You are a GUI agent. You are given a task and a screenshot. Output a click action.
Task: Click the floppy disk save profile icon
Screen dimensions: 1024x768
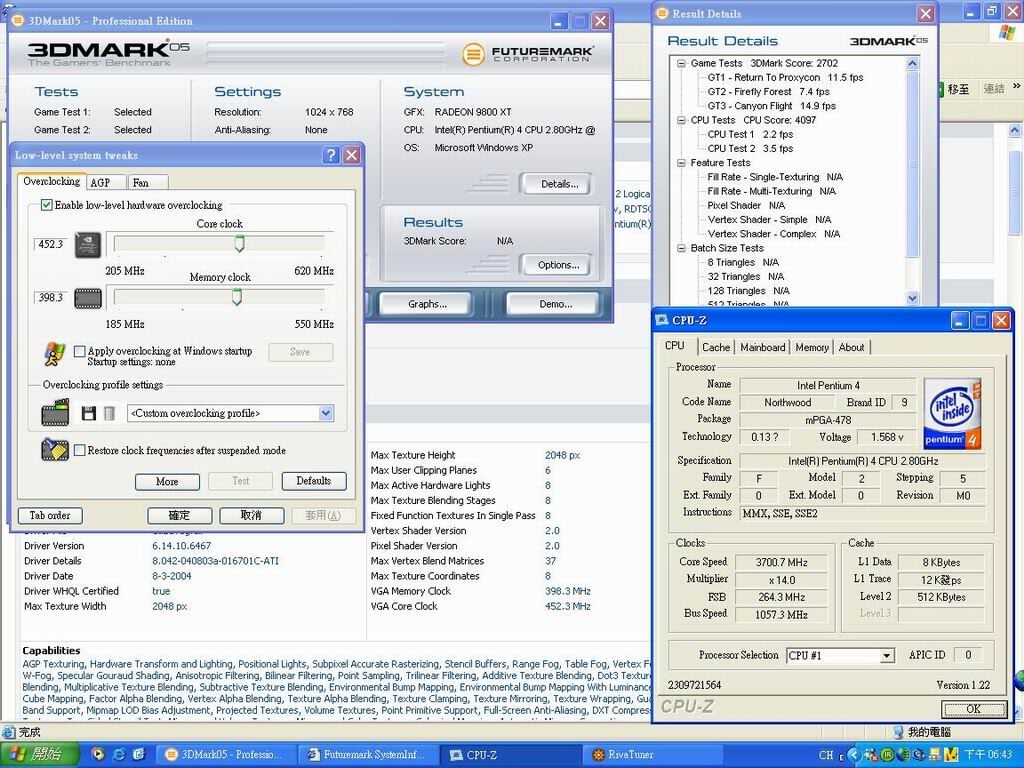pyautogui.click(x=89, y=413)
